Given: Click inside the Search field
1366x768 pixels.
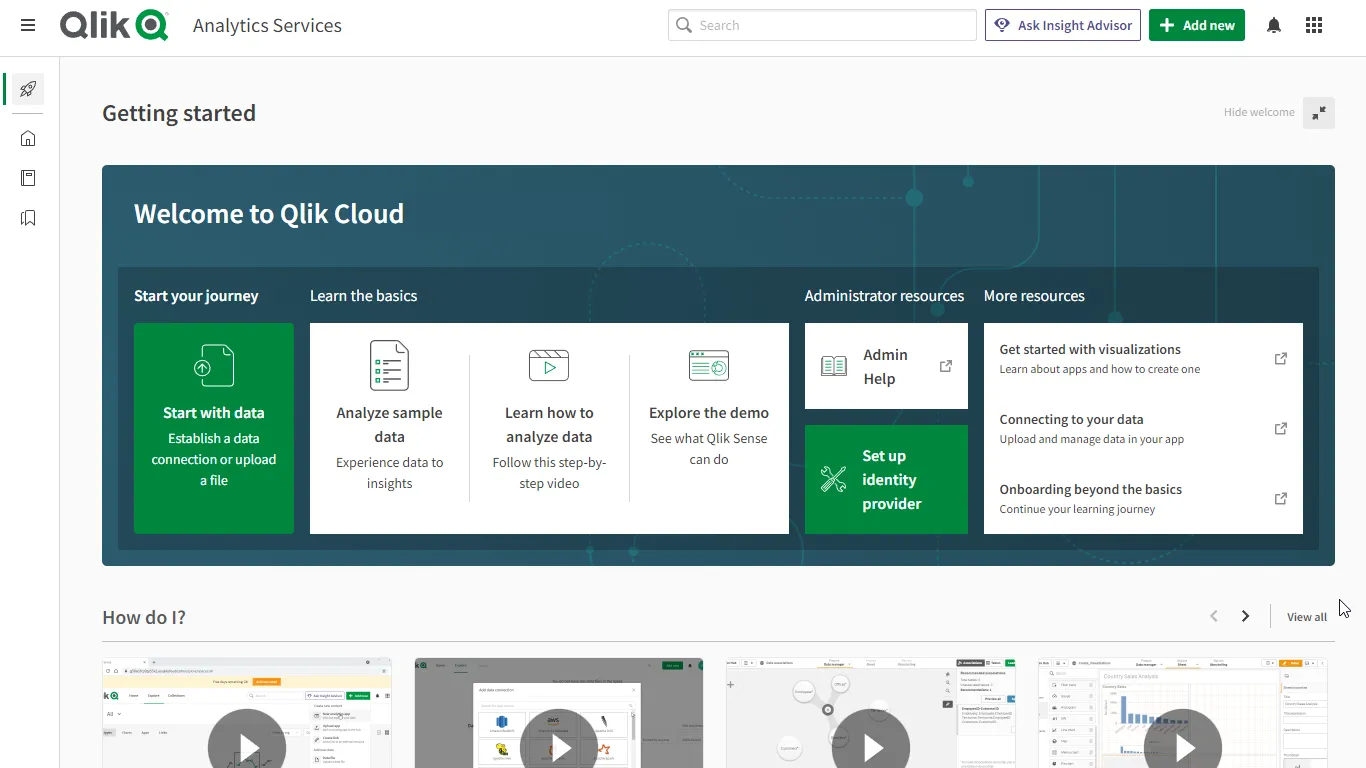Looking at the screenshot, I should pos(821,24).
